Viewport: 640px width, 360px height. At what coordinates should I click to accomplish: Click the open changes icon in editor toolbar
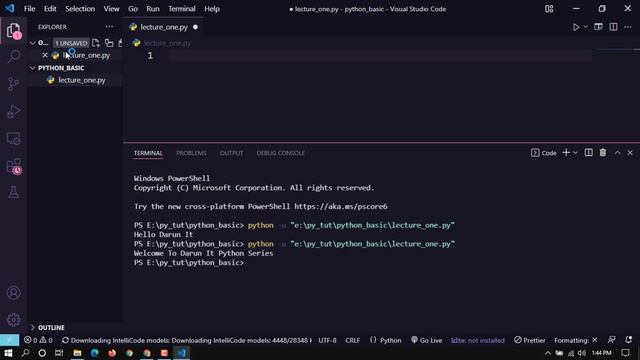click(x=598, y=27)
